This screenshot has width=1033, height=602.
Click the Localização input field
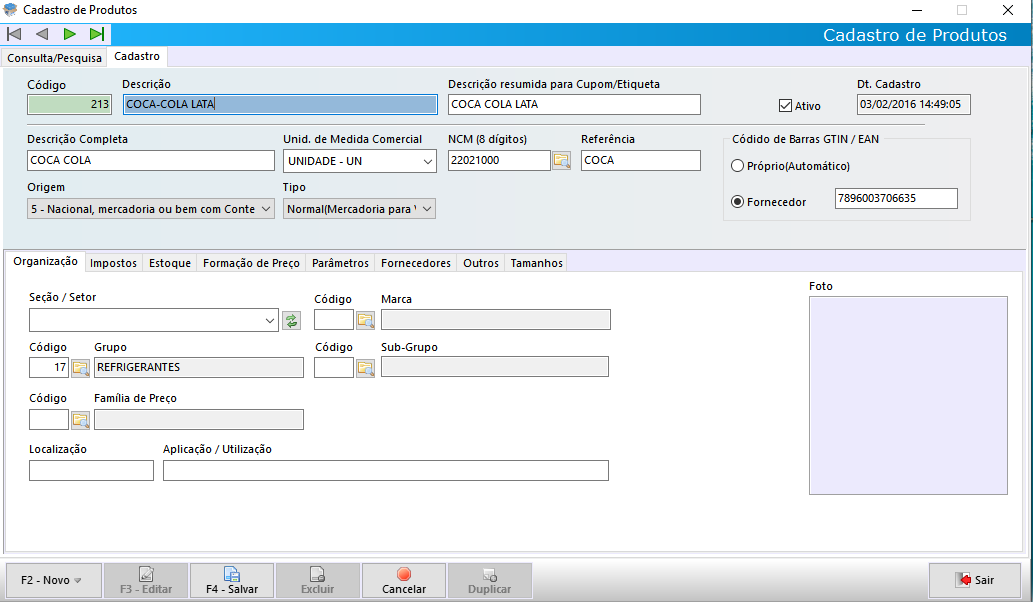click(92, 471)
